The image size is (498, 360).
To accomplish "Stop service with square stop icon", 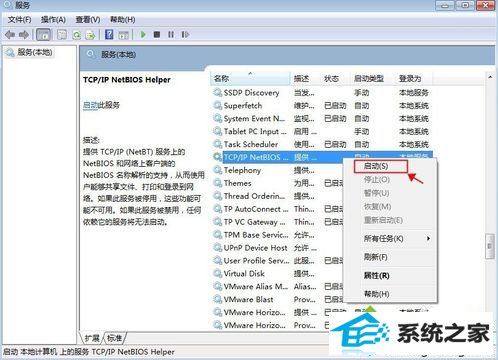I will [157, 34].
